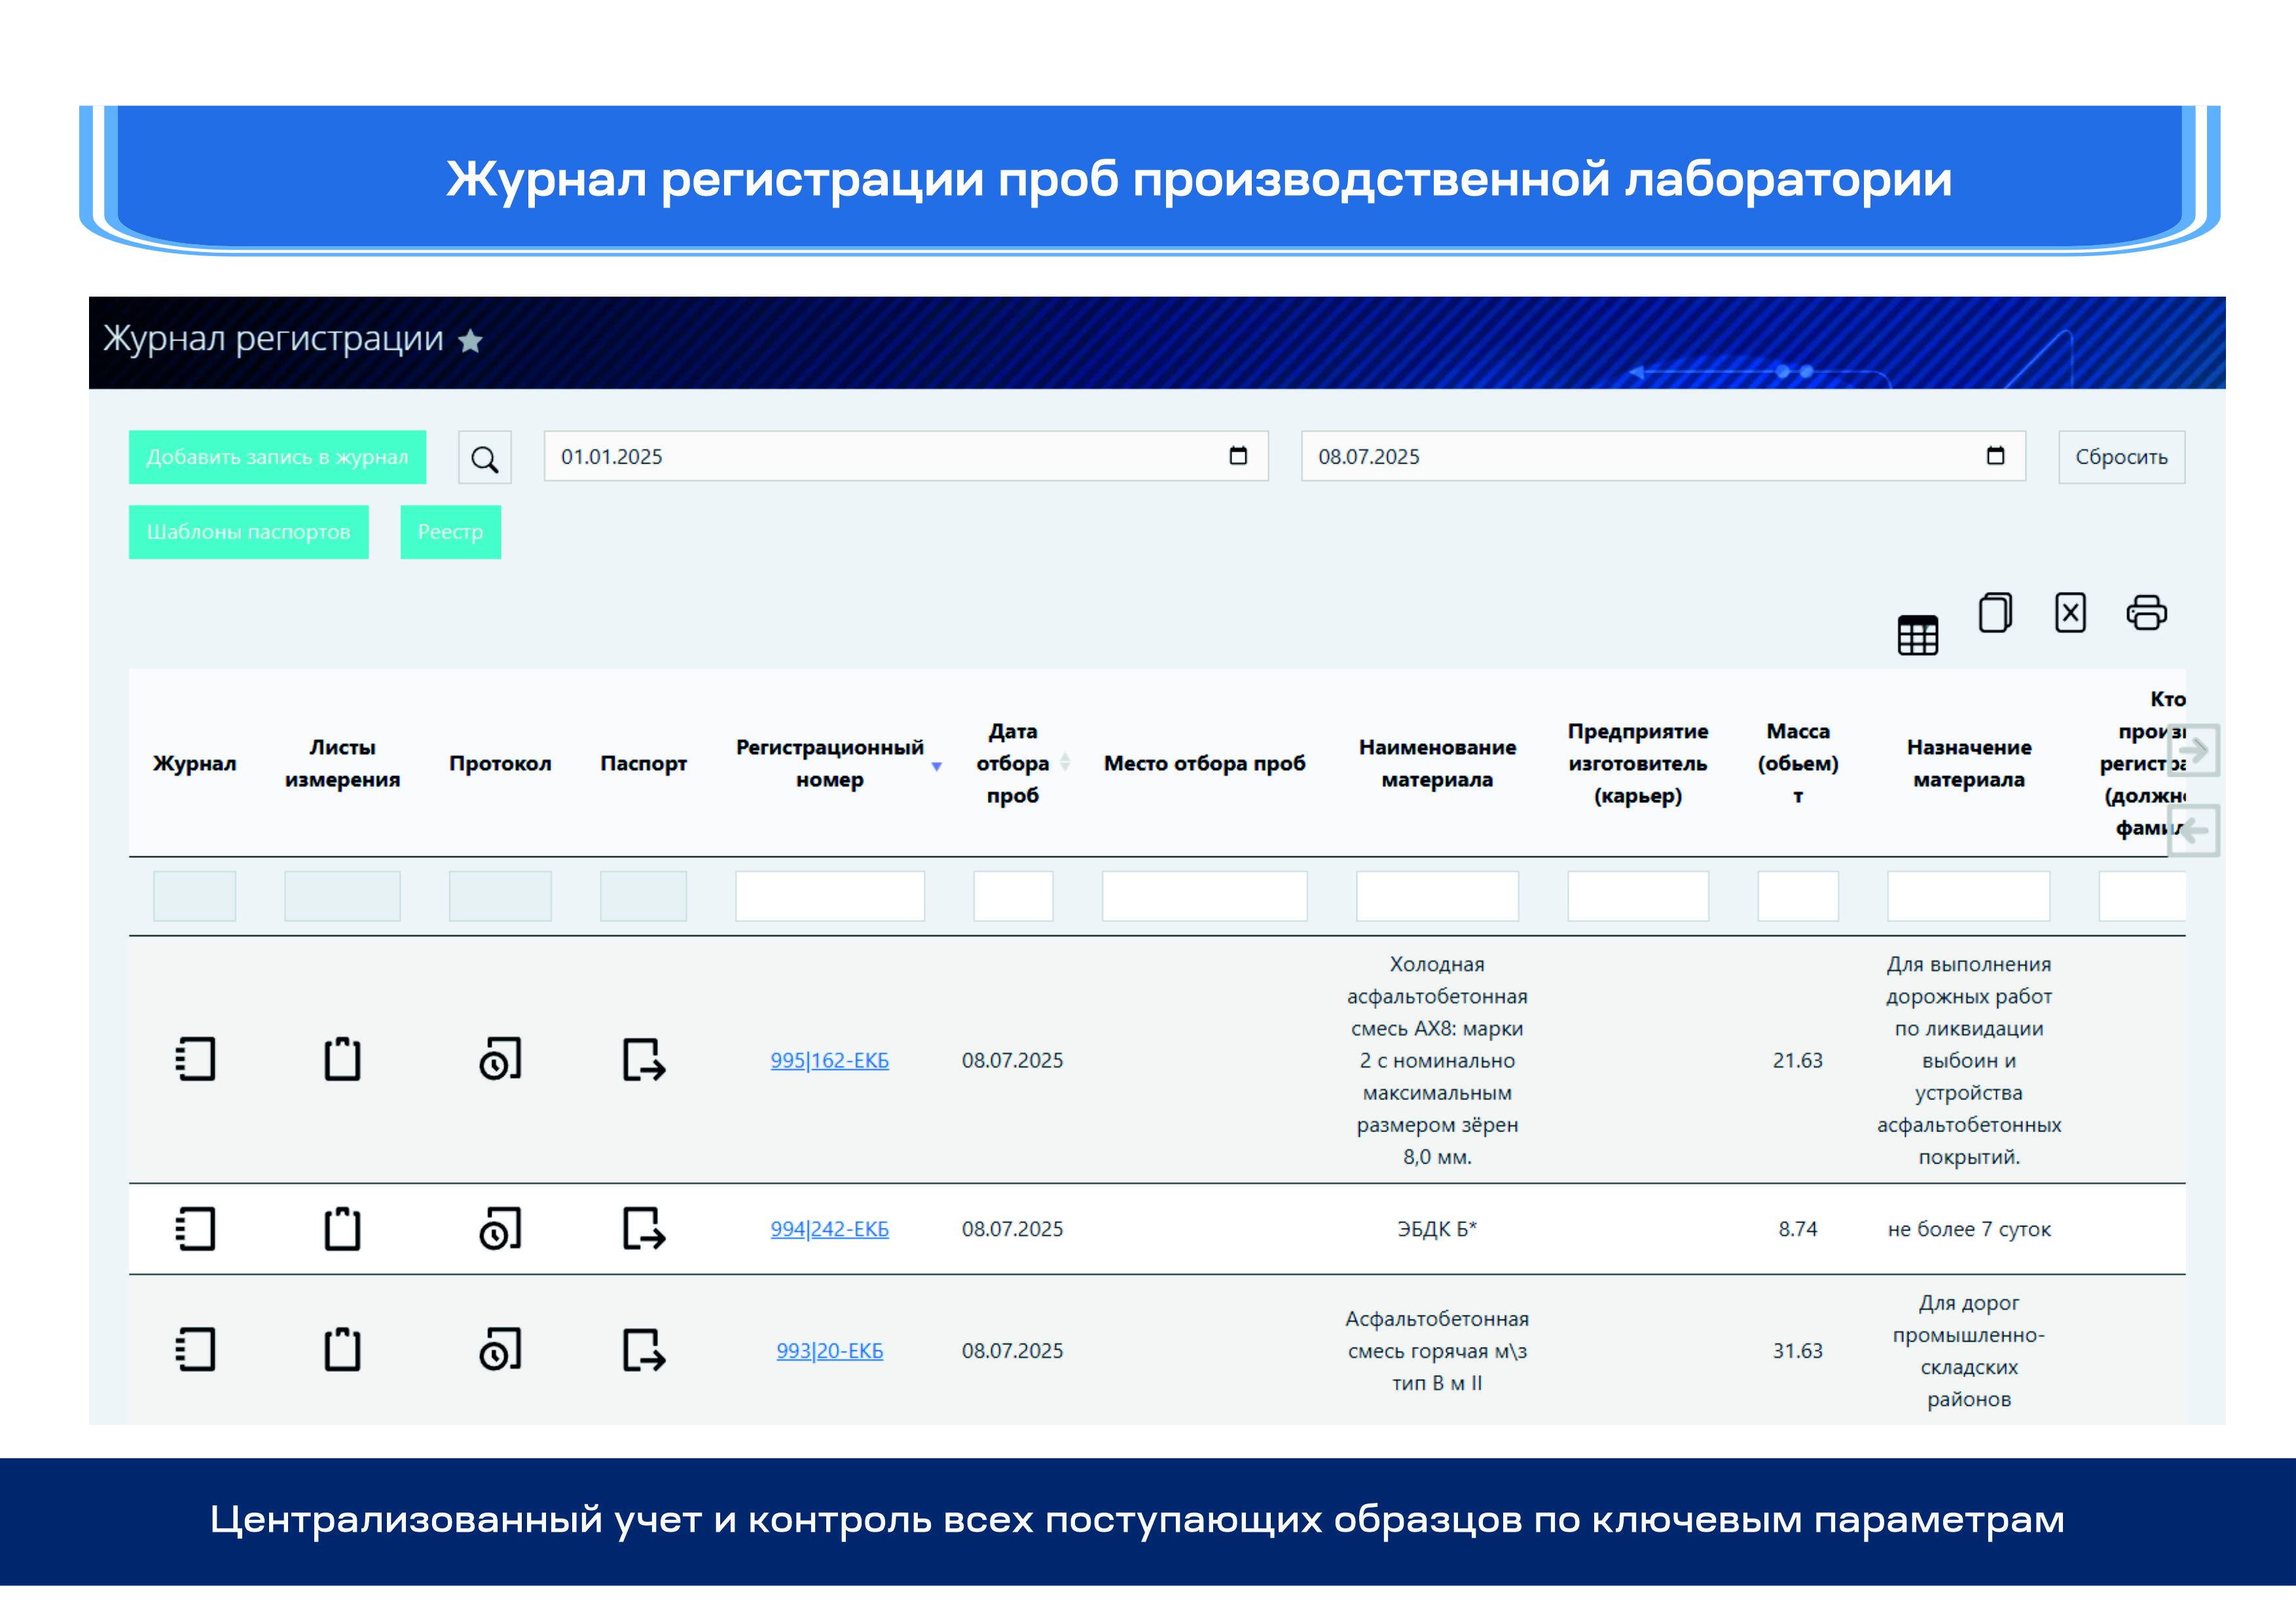The width and height of the screenshot is (2296, 1624).
Task: Click filter field under Наименование материала
Action: (x=1437, y=896)
